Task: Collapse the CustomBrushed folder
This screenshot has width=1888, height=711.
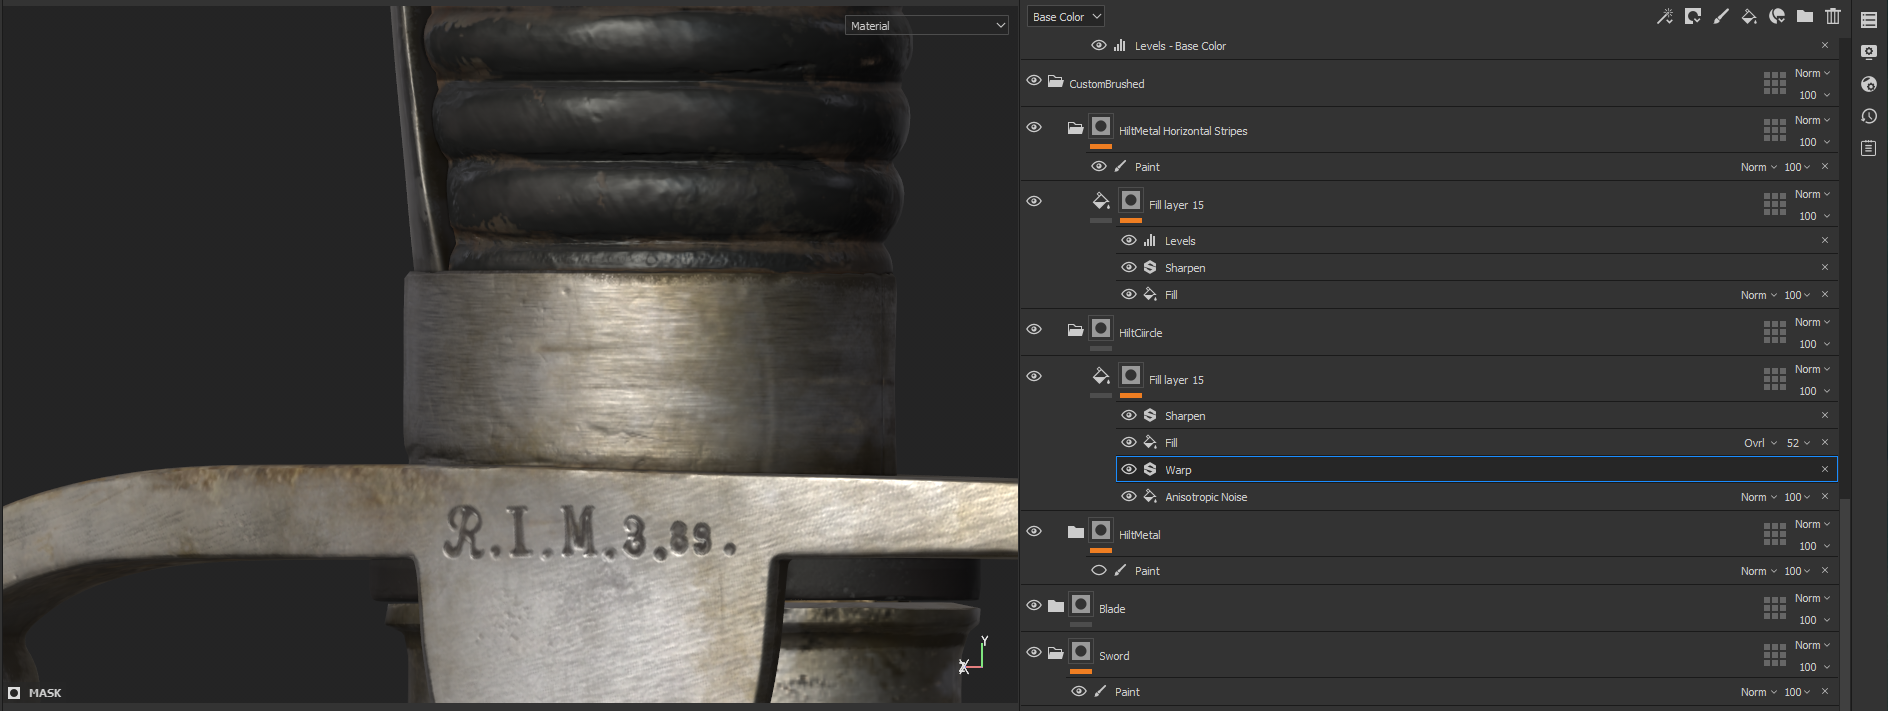Action: [1055, 82]
